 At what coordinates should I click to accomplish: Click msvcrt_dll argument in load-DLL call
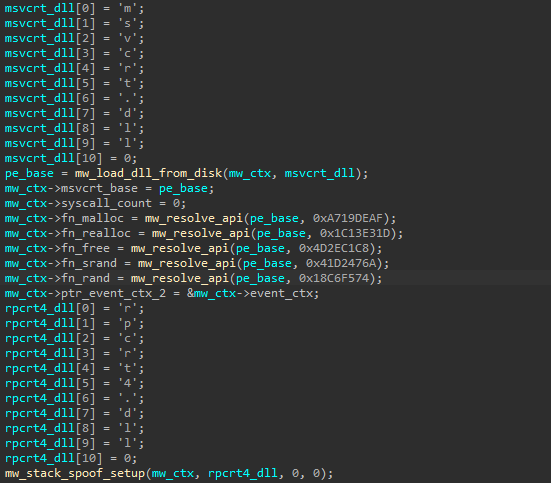coord(319,173)
